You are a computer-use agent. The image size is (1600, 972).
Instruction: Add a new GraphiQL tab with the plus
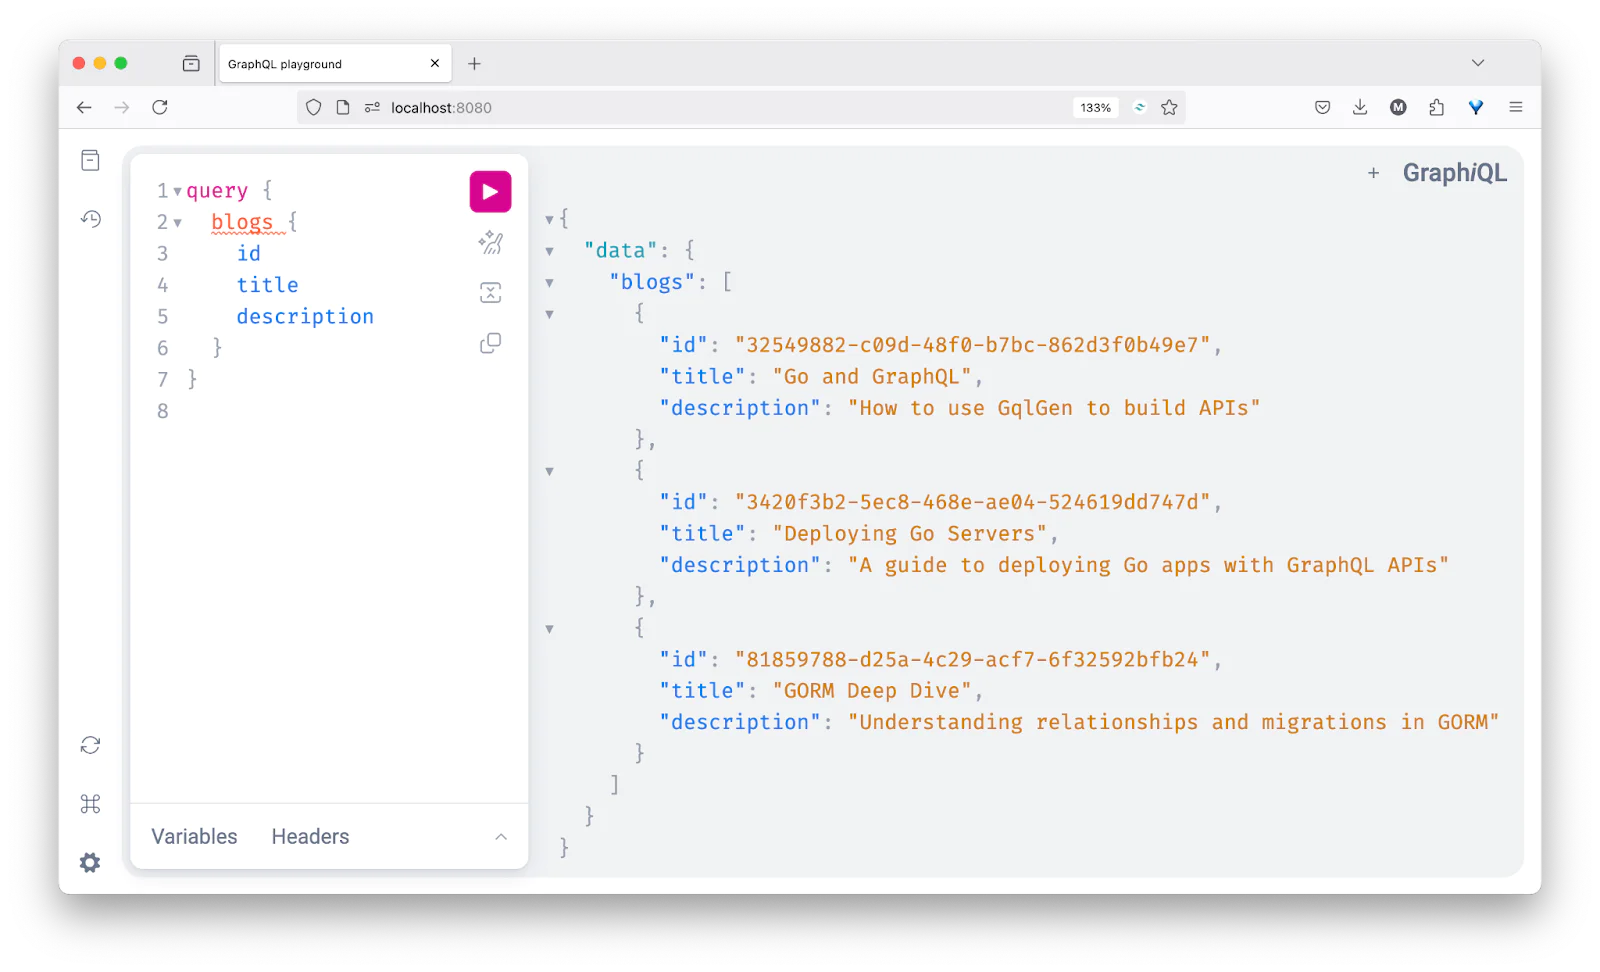(x=1373, y=172)
